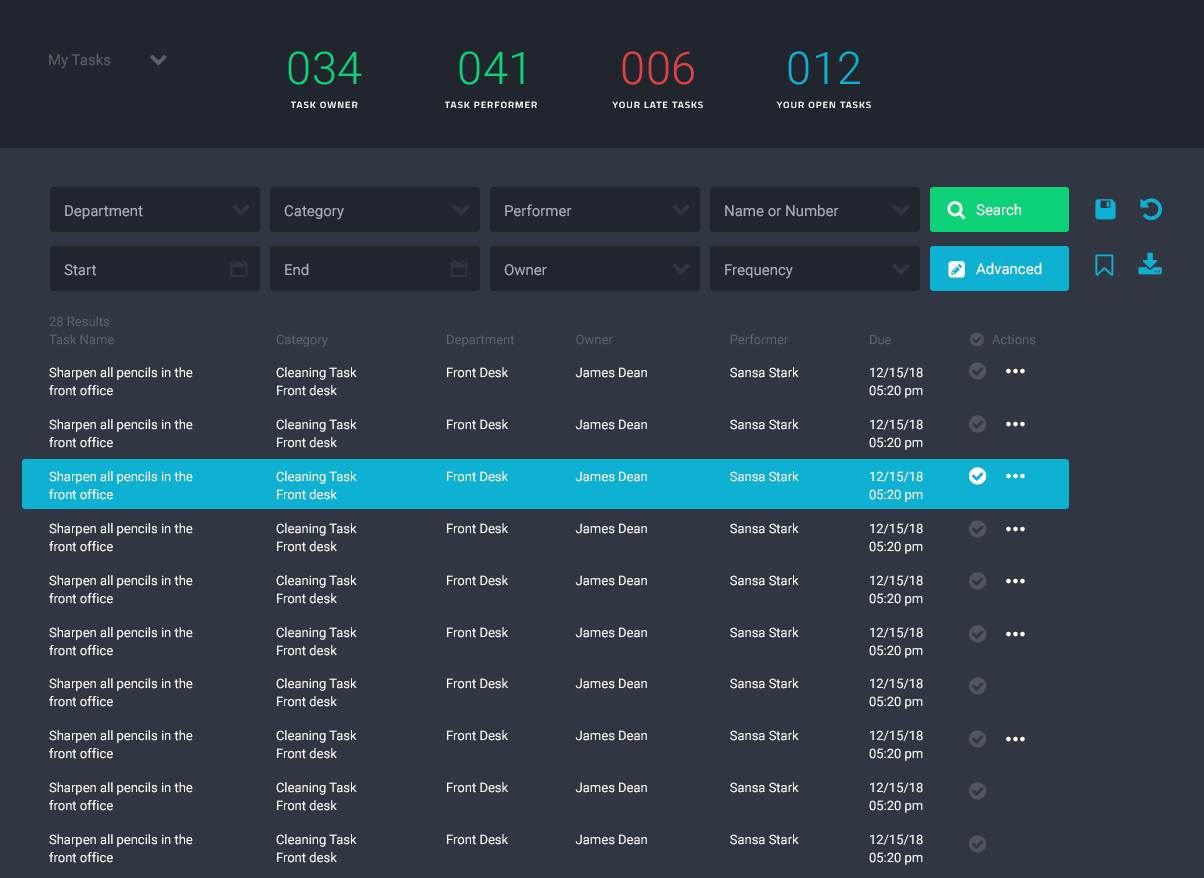Screen dimensions: 1204x878
Task: Toggle the checkmark in the first table row
Action: (978, 371)
